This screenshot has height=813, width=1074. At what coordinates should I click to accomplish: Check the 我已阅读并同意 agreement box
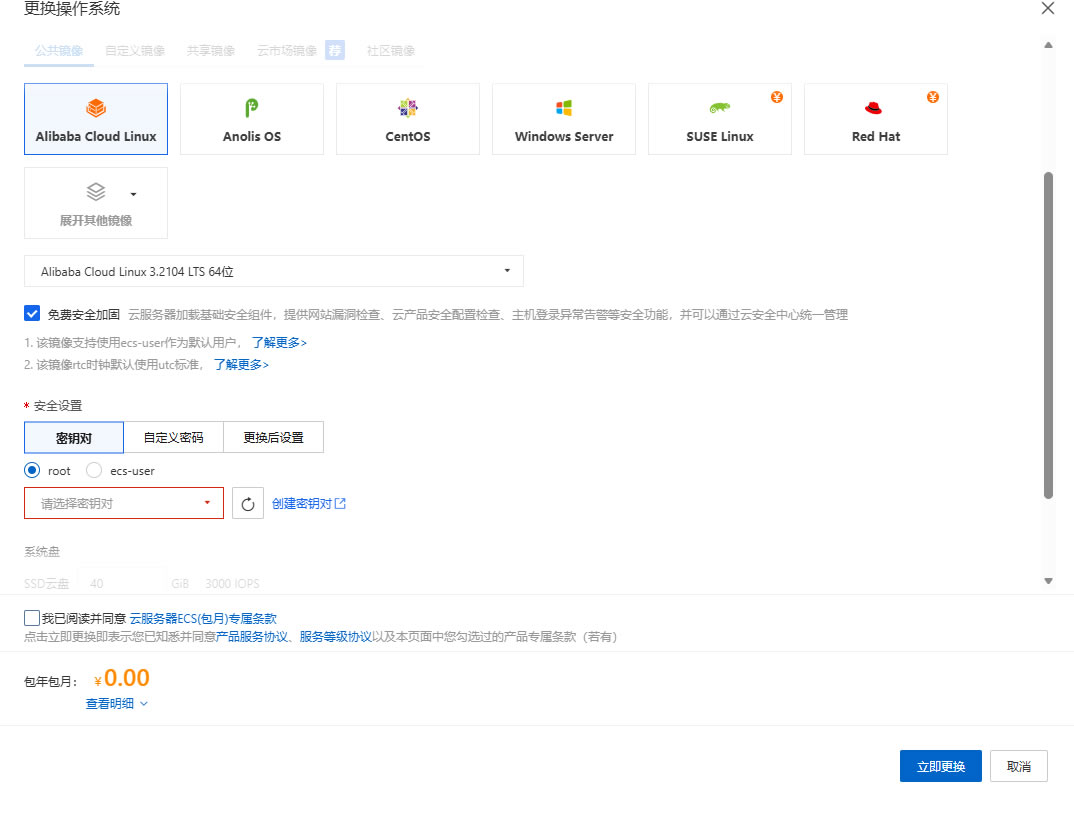[x=32, y=618]
